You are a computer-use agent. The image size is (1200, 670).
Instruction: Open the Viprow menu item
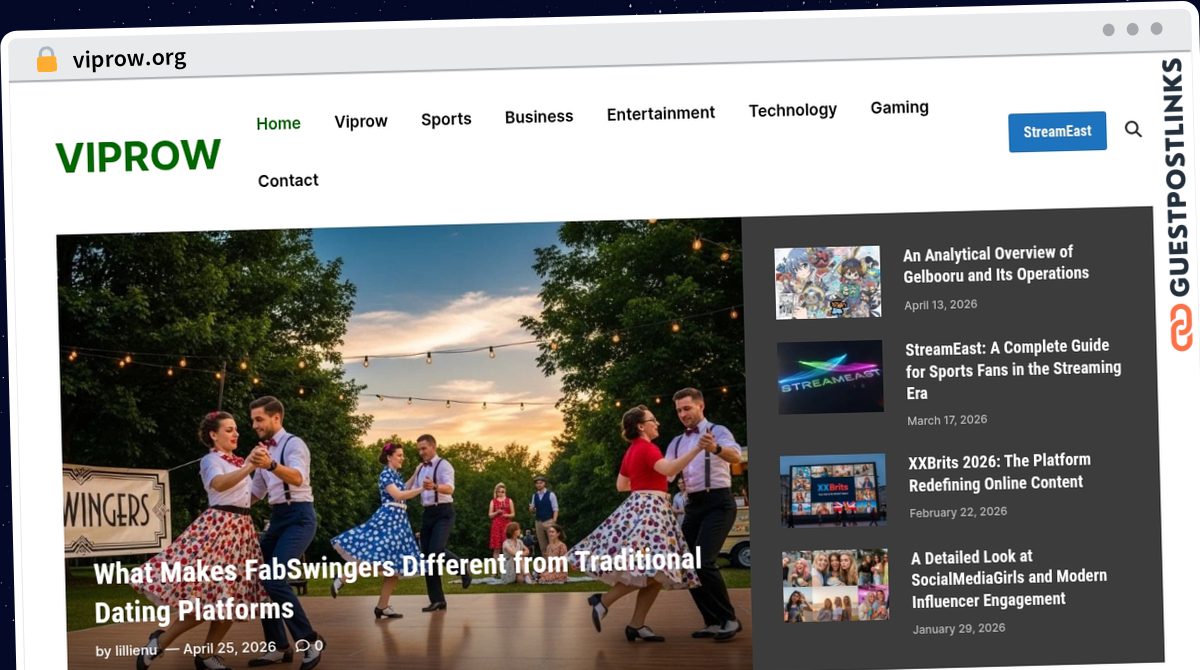[x=361, y=121]
